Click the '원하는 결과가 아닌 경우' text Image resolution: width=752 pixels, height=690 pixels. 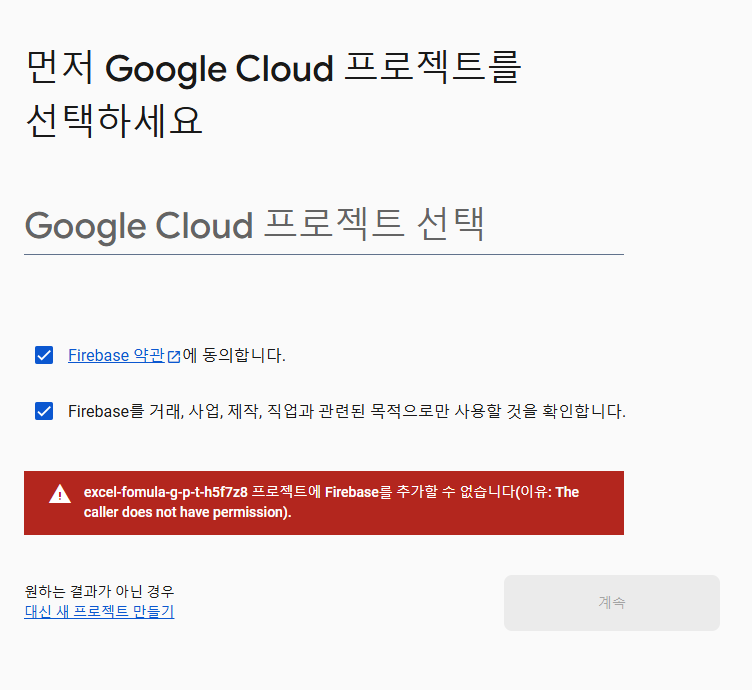tap(99, 591)
